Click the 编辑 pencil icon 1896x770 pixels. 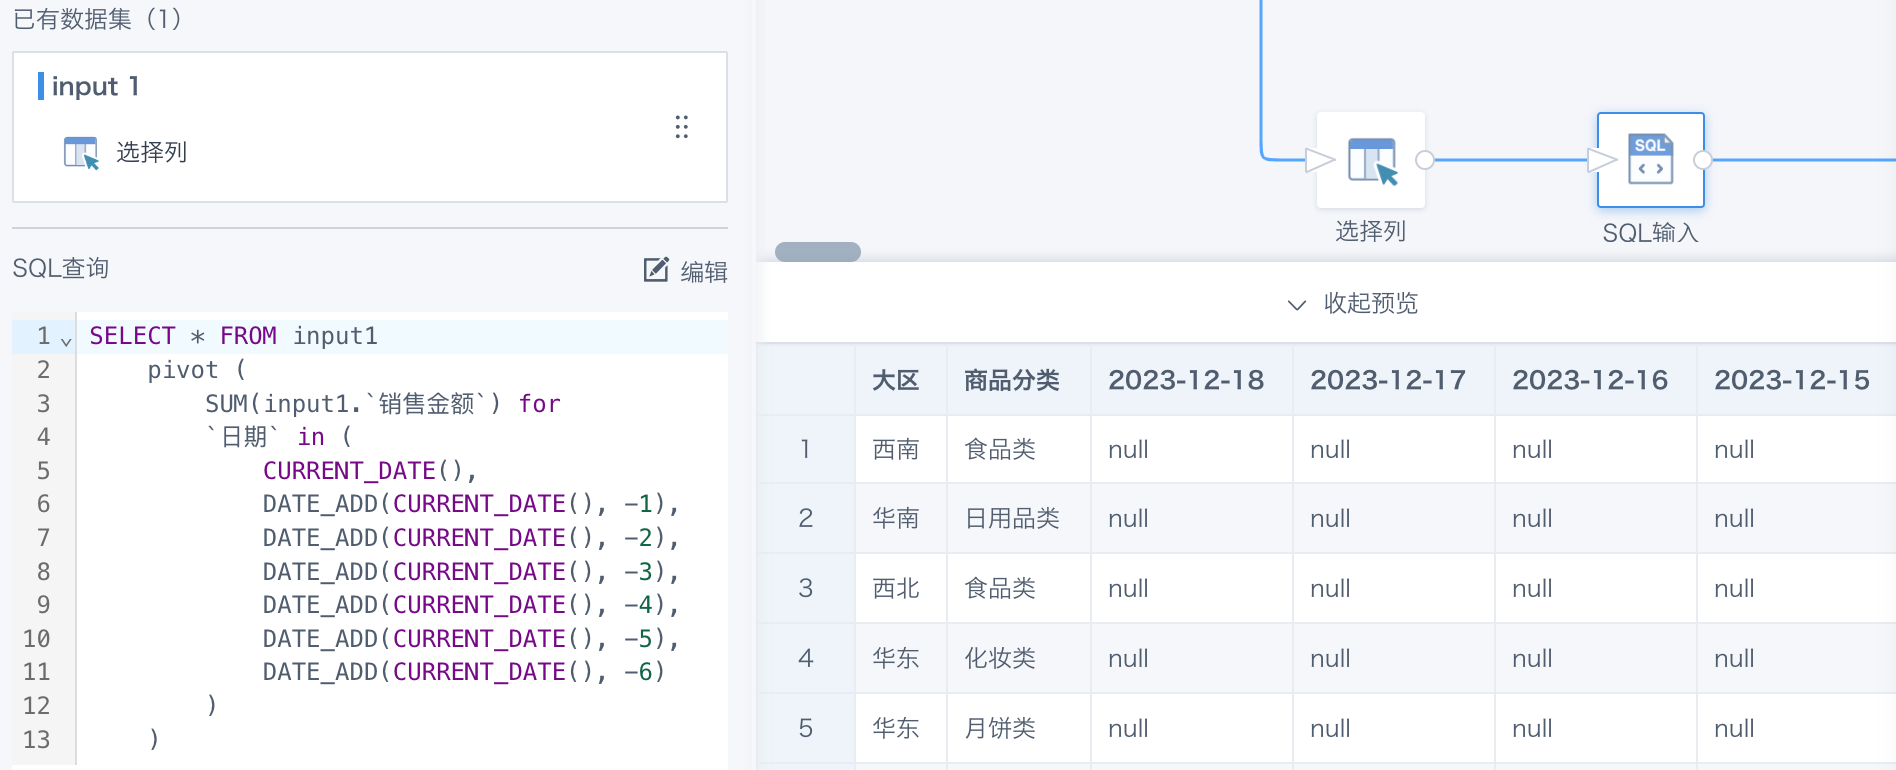click(x=656, y=269)
